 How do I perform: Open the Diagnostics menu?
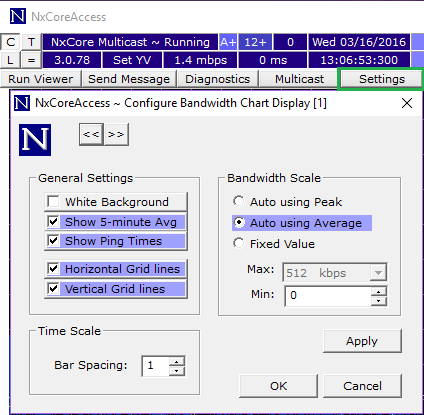point(218,79)
